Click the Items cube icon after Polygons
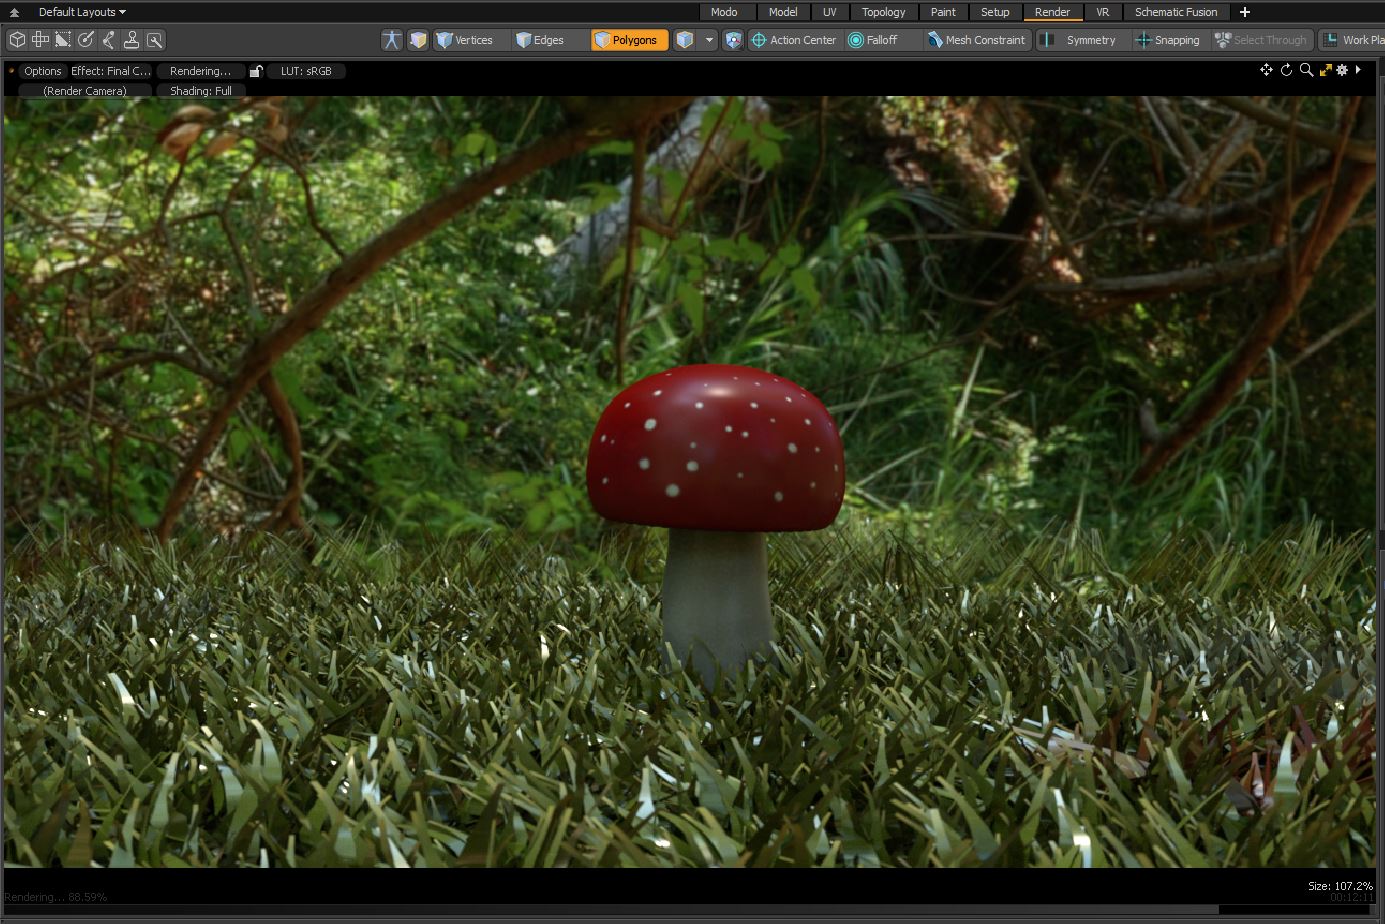 (x=685, y=40)
